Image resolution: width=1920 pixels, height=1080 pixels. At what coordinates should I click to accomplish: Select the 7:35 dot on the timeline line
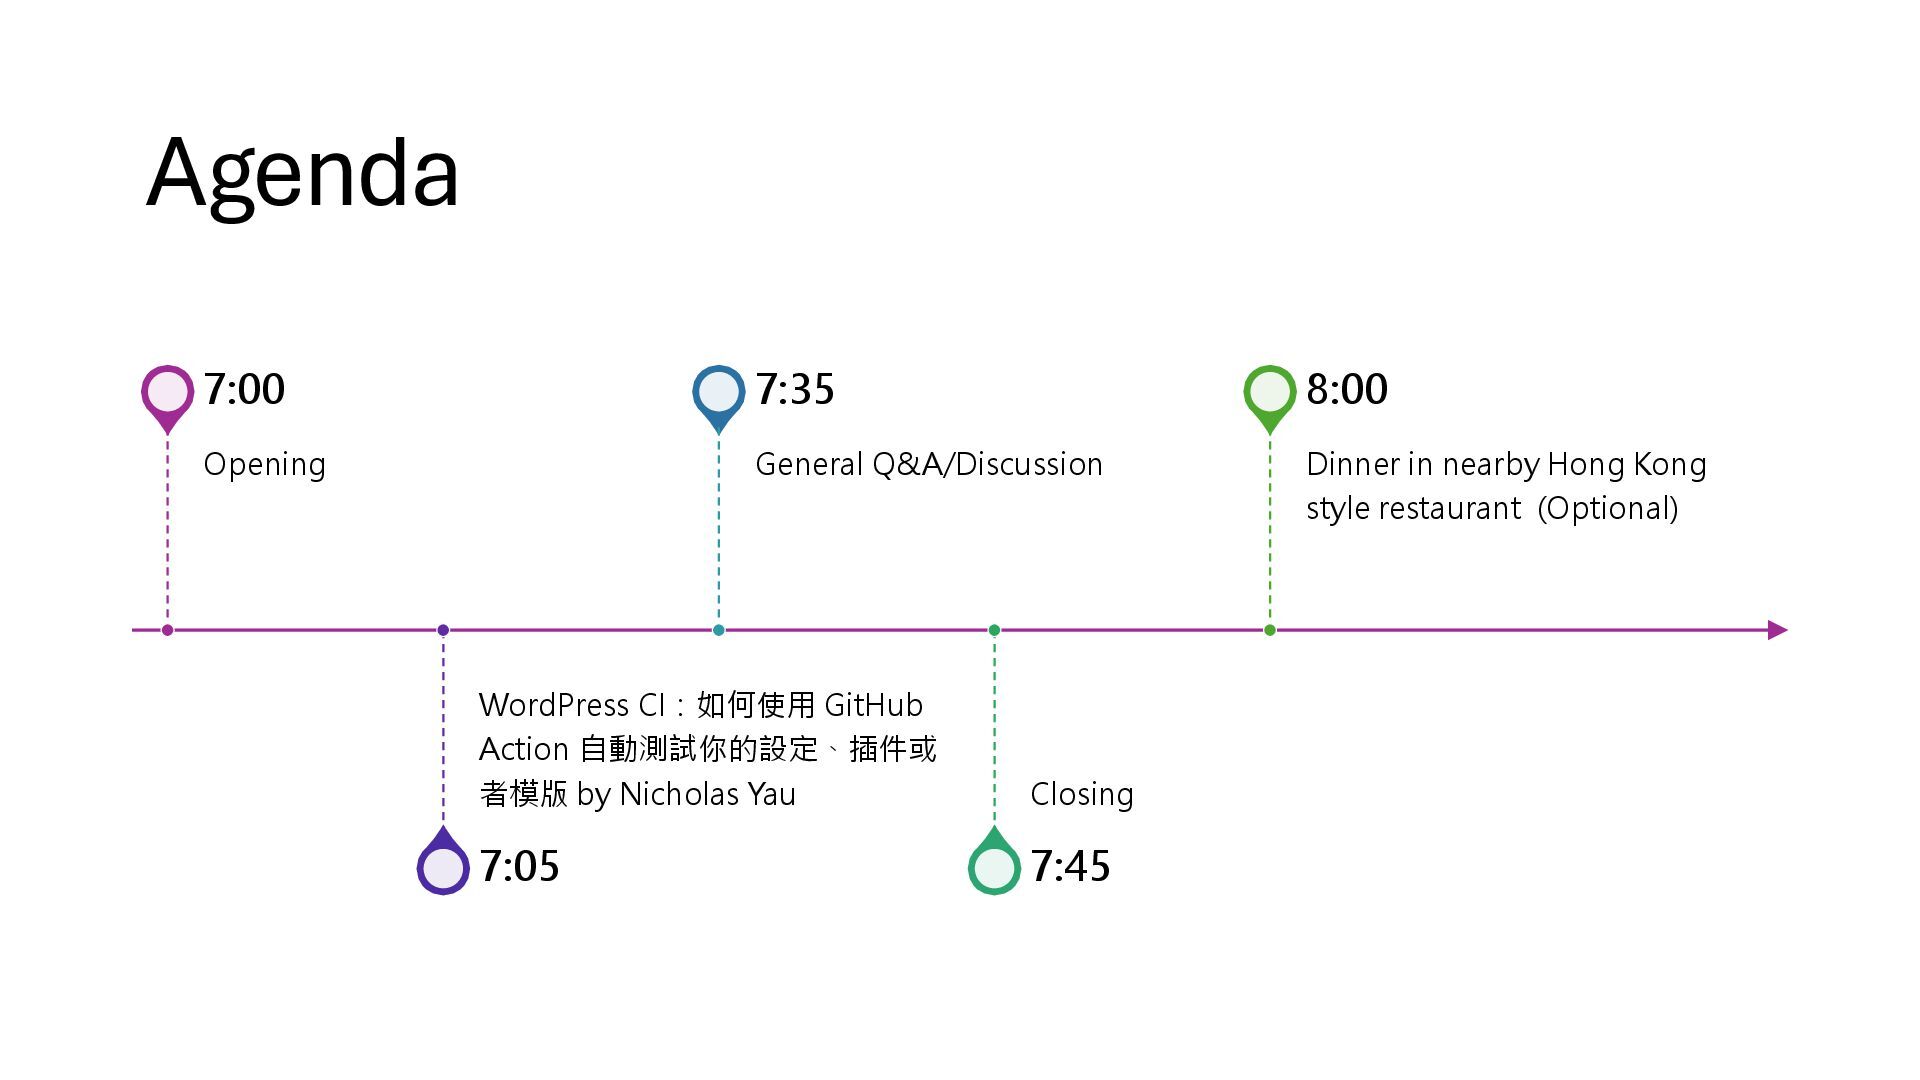tap(718, 630)
